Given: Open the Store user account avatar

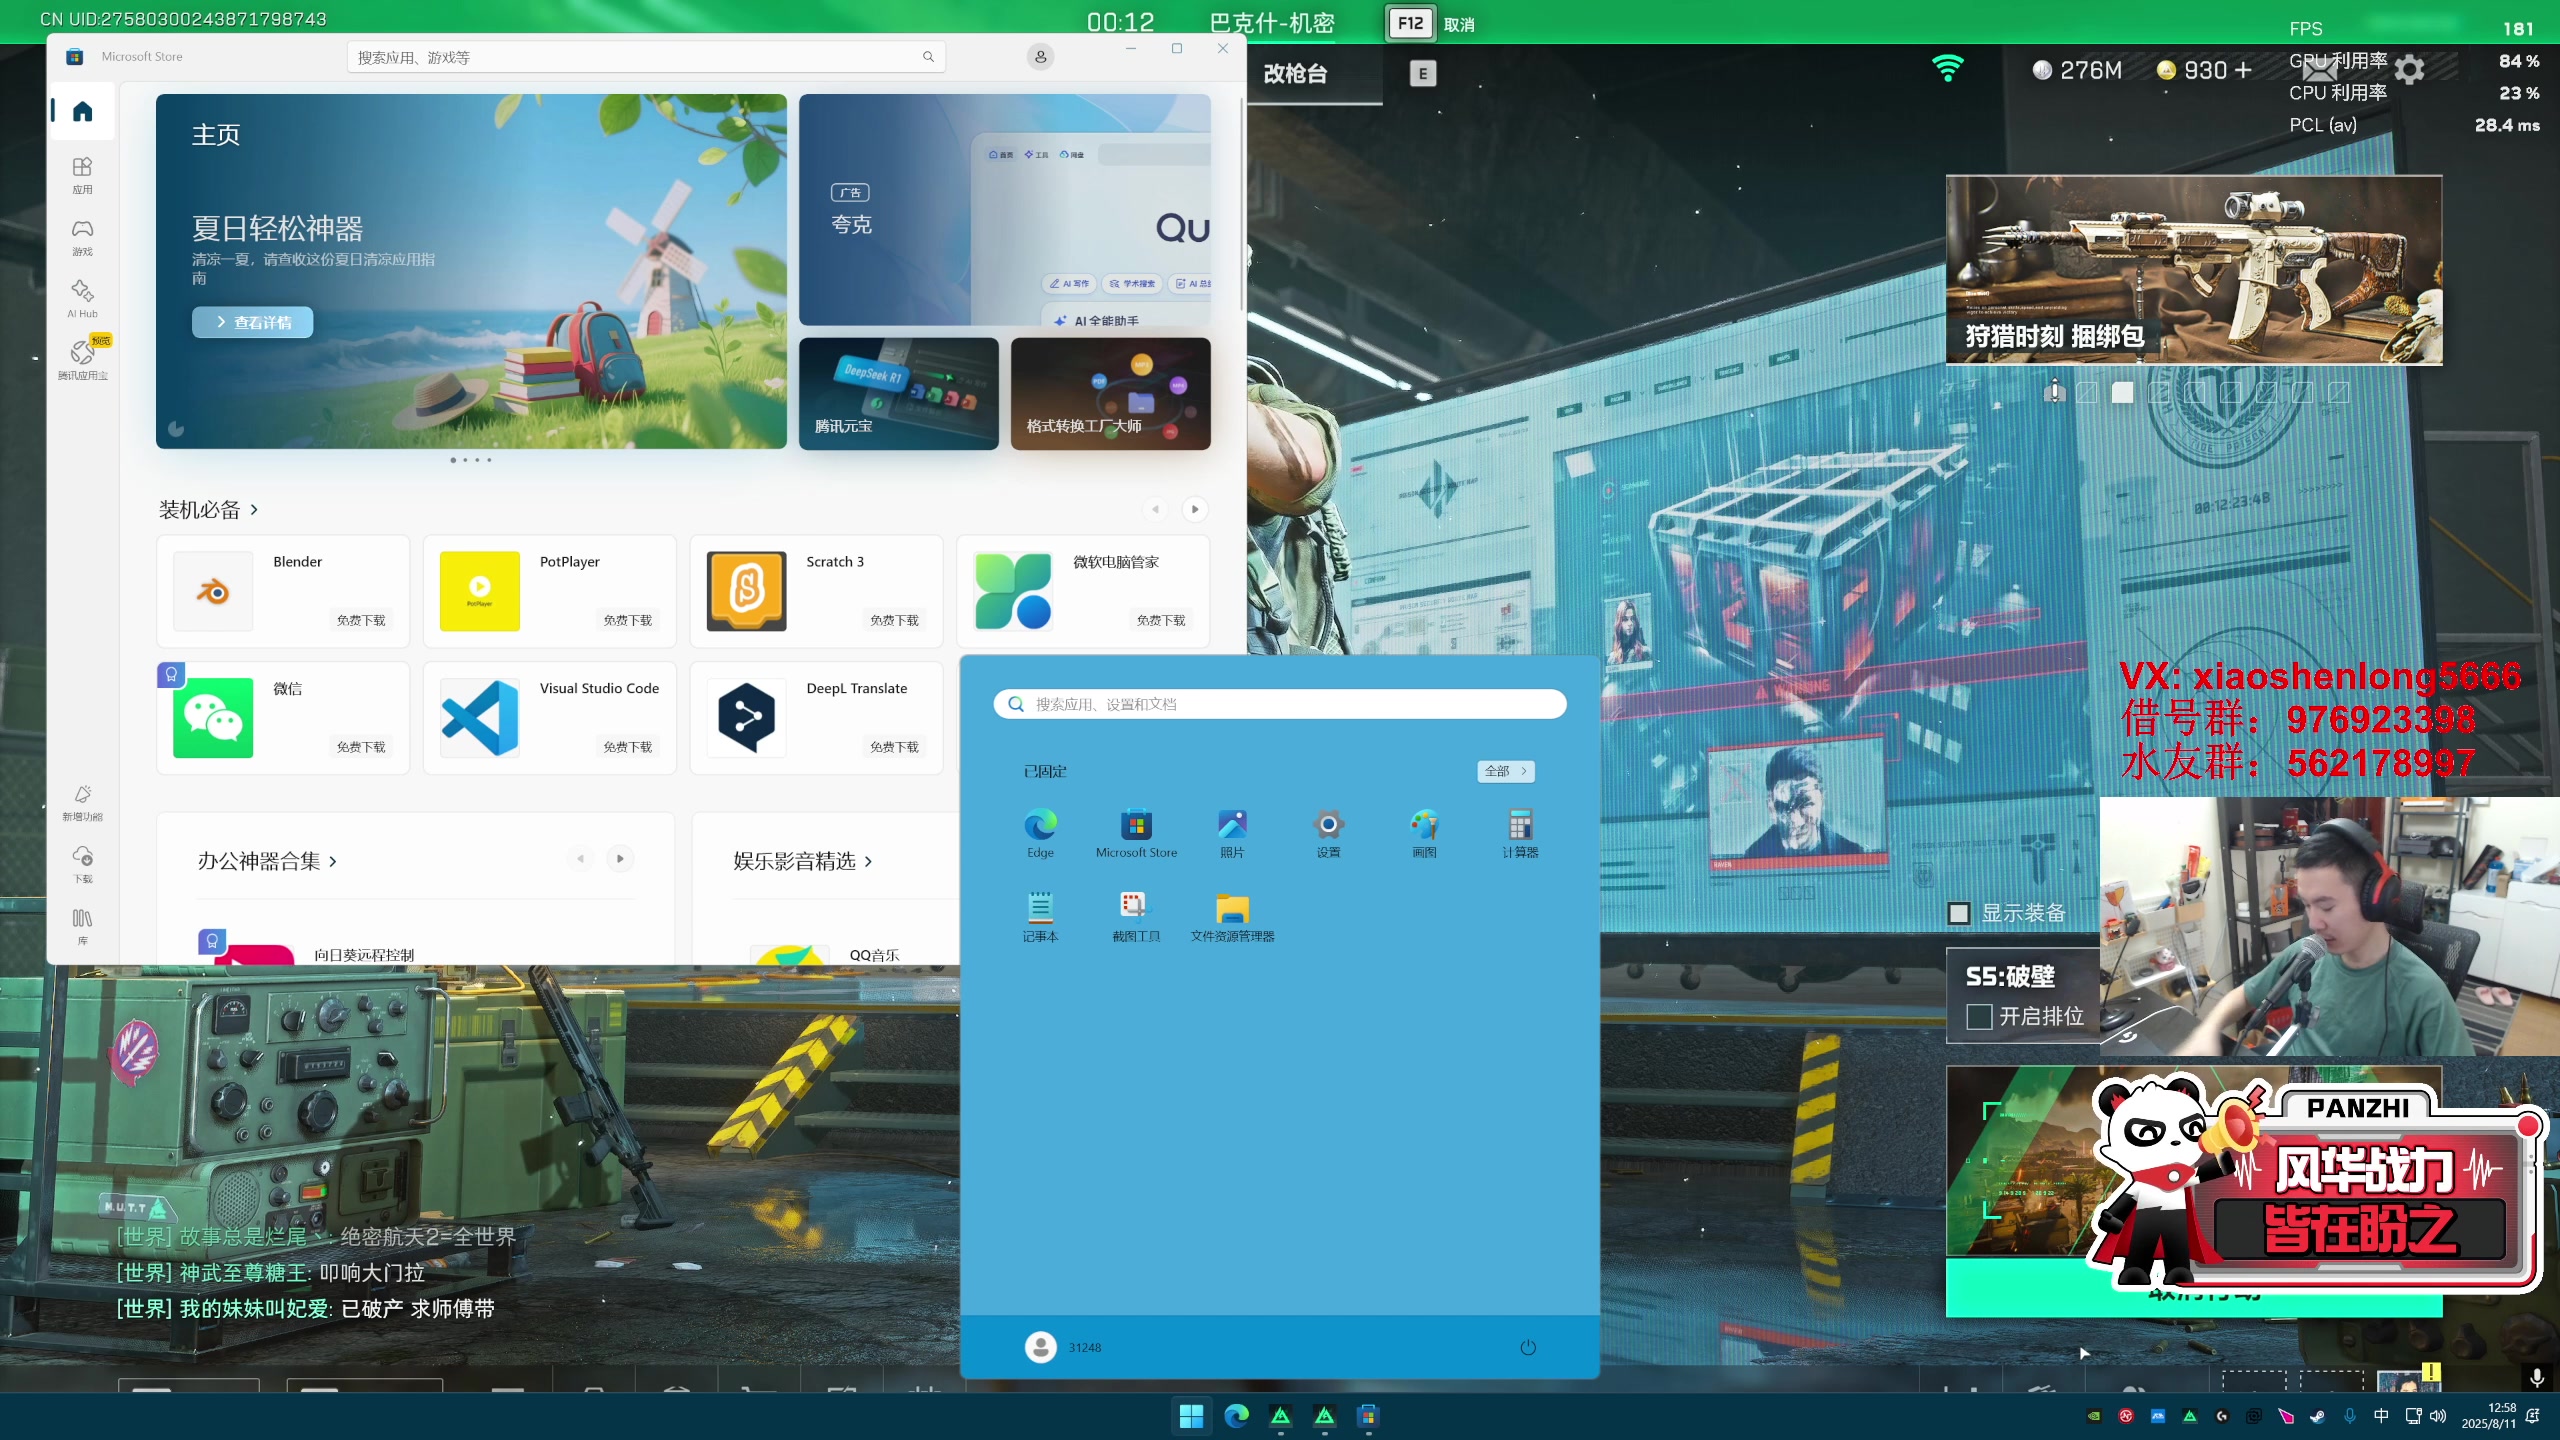Looking at the screenshot, I should point(1040,57).
